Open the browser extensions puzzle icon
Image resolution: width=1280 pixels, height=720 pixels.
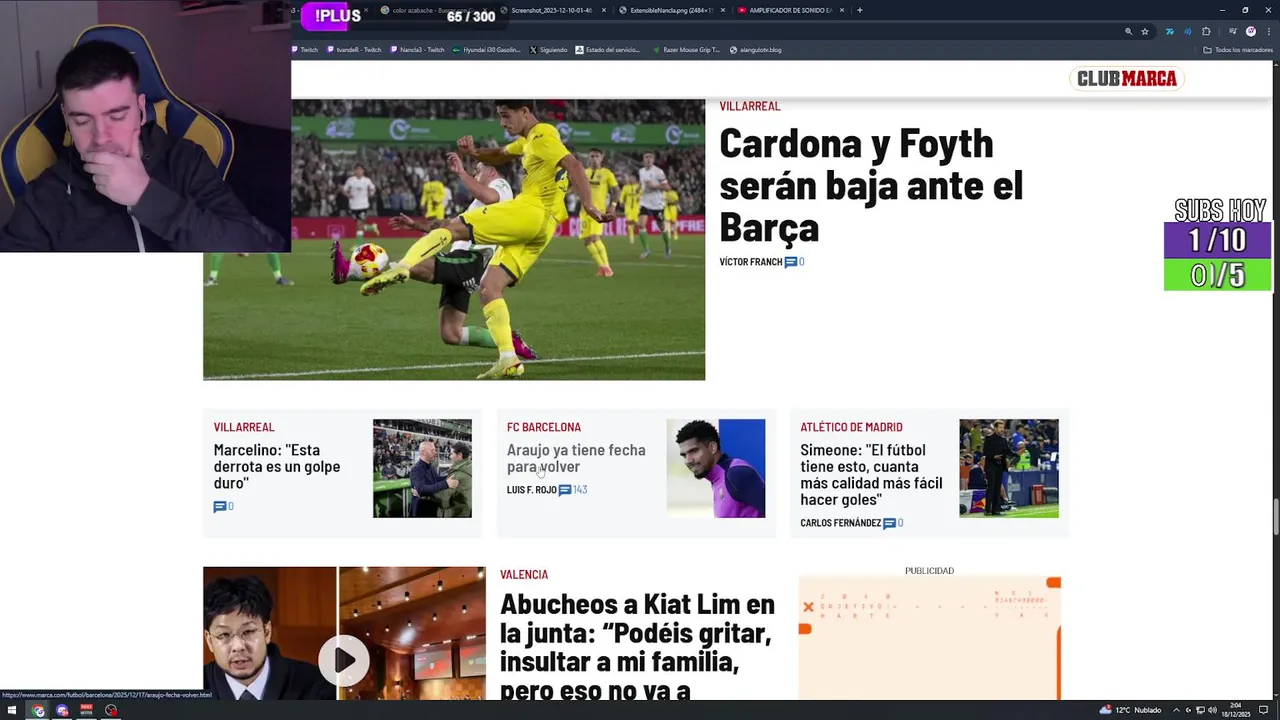1206,31
